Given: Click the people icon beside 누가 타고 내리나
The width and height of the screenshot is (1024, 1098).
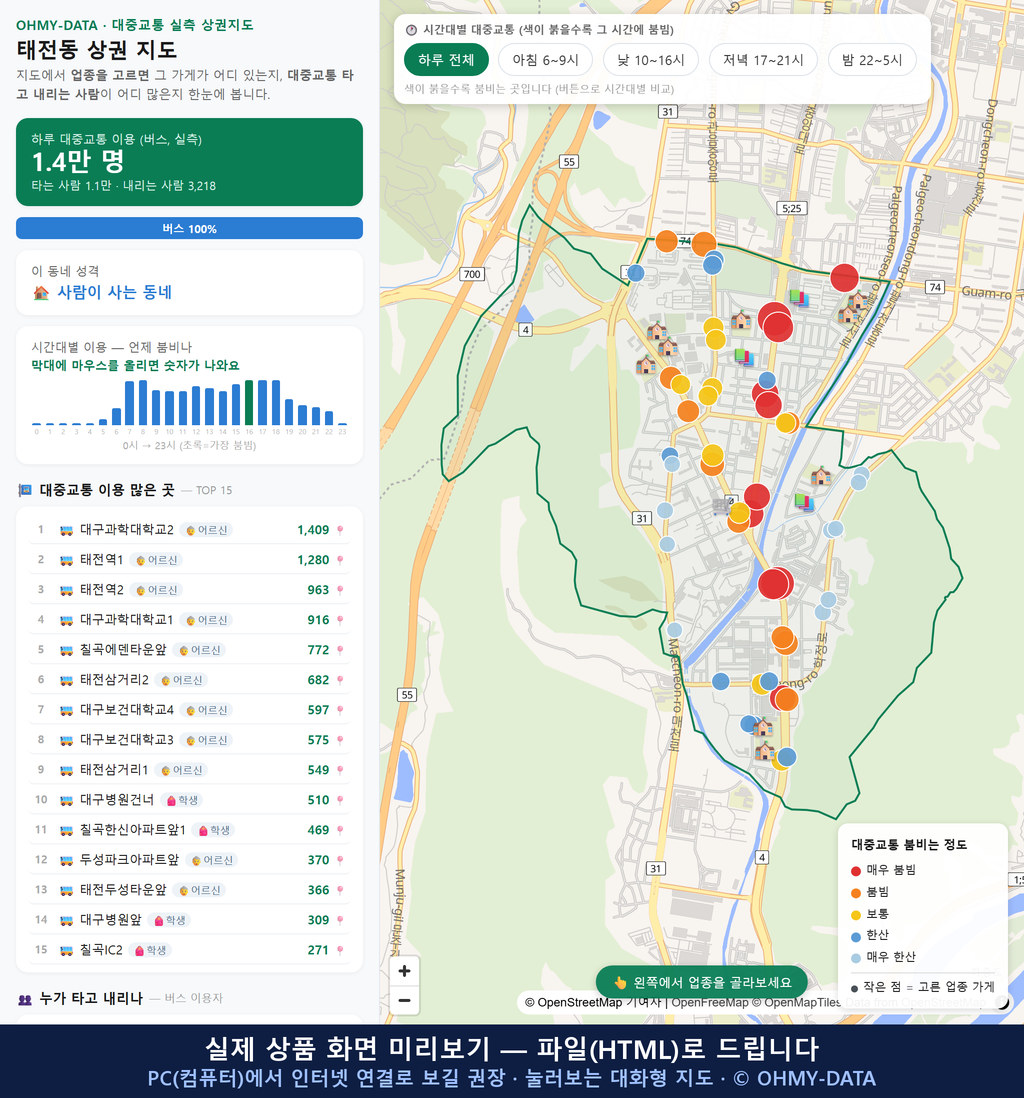Looking at the screenshot, I should pos(25,999).
